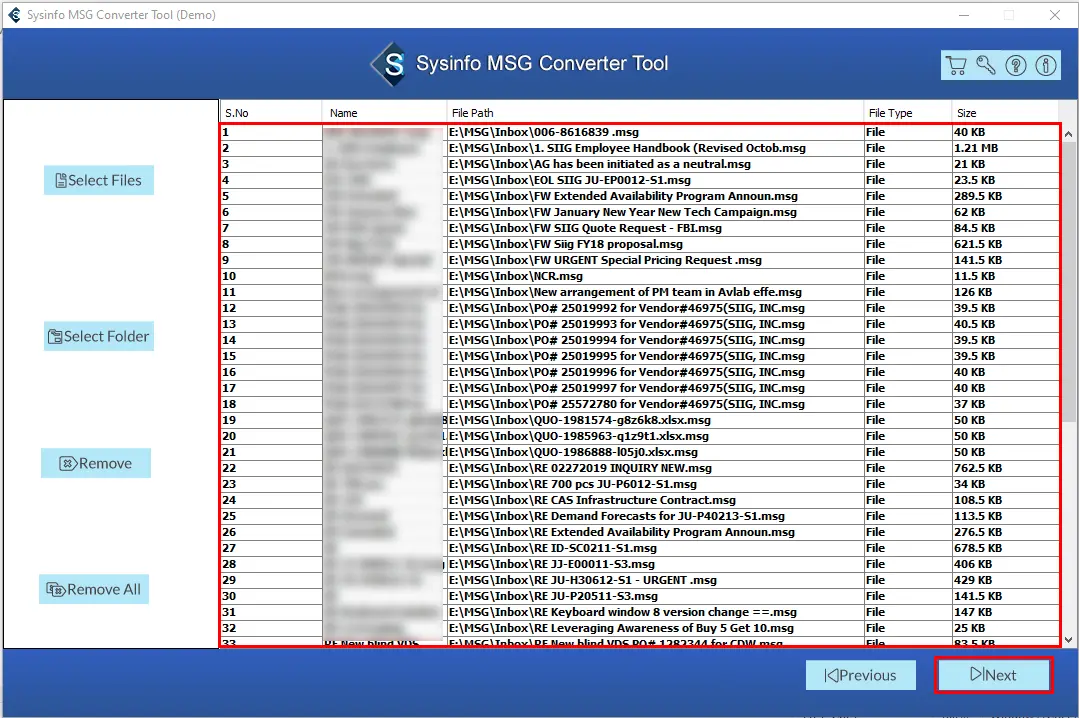The width and height of the screenshot is (1079, 718).
Task: Click the Select Files button
Action: pyautogui.click(x=98, y=181)
